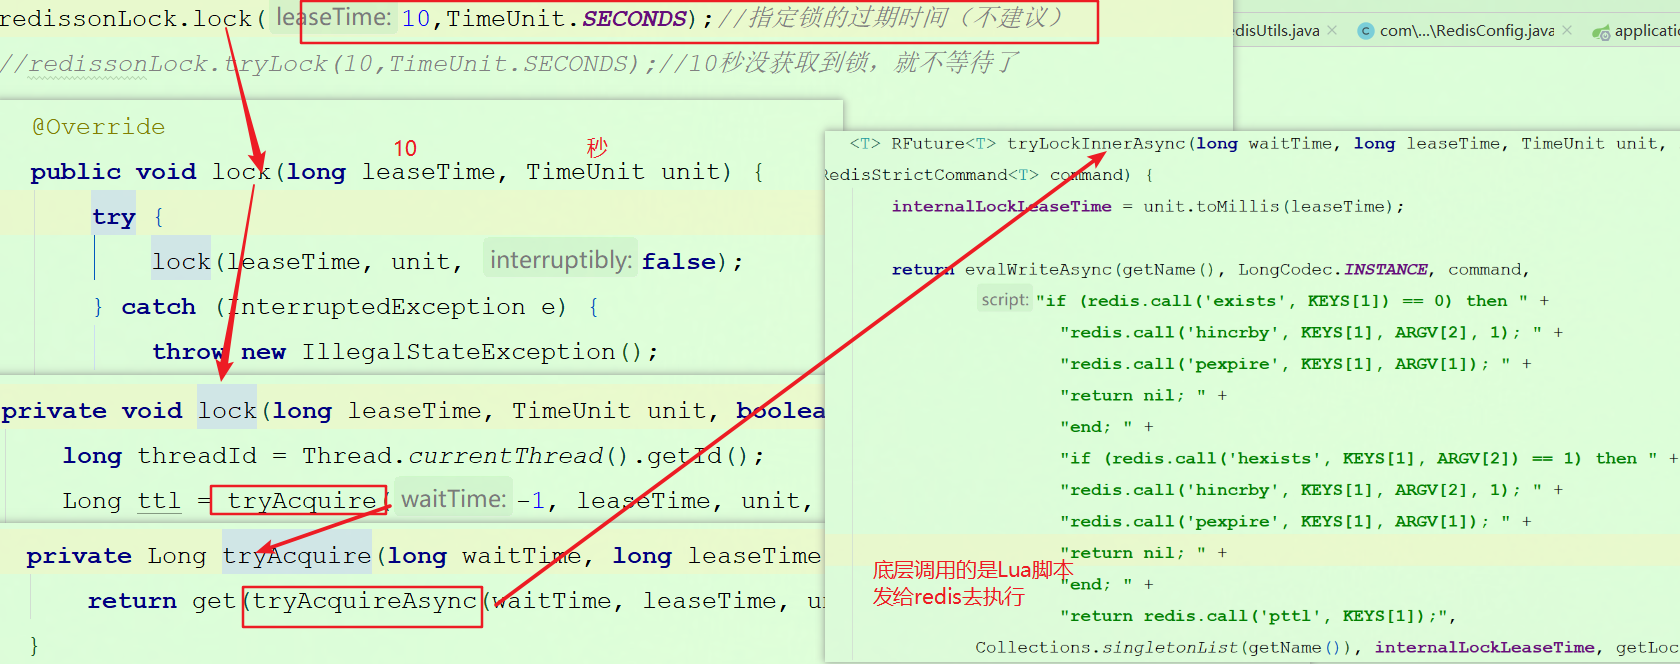Viewport: 1680px width, 664px height.
Task: Click 'private void lock' method name
Action: pyautogui.click(x=227, y=410)
